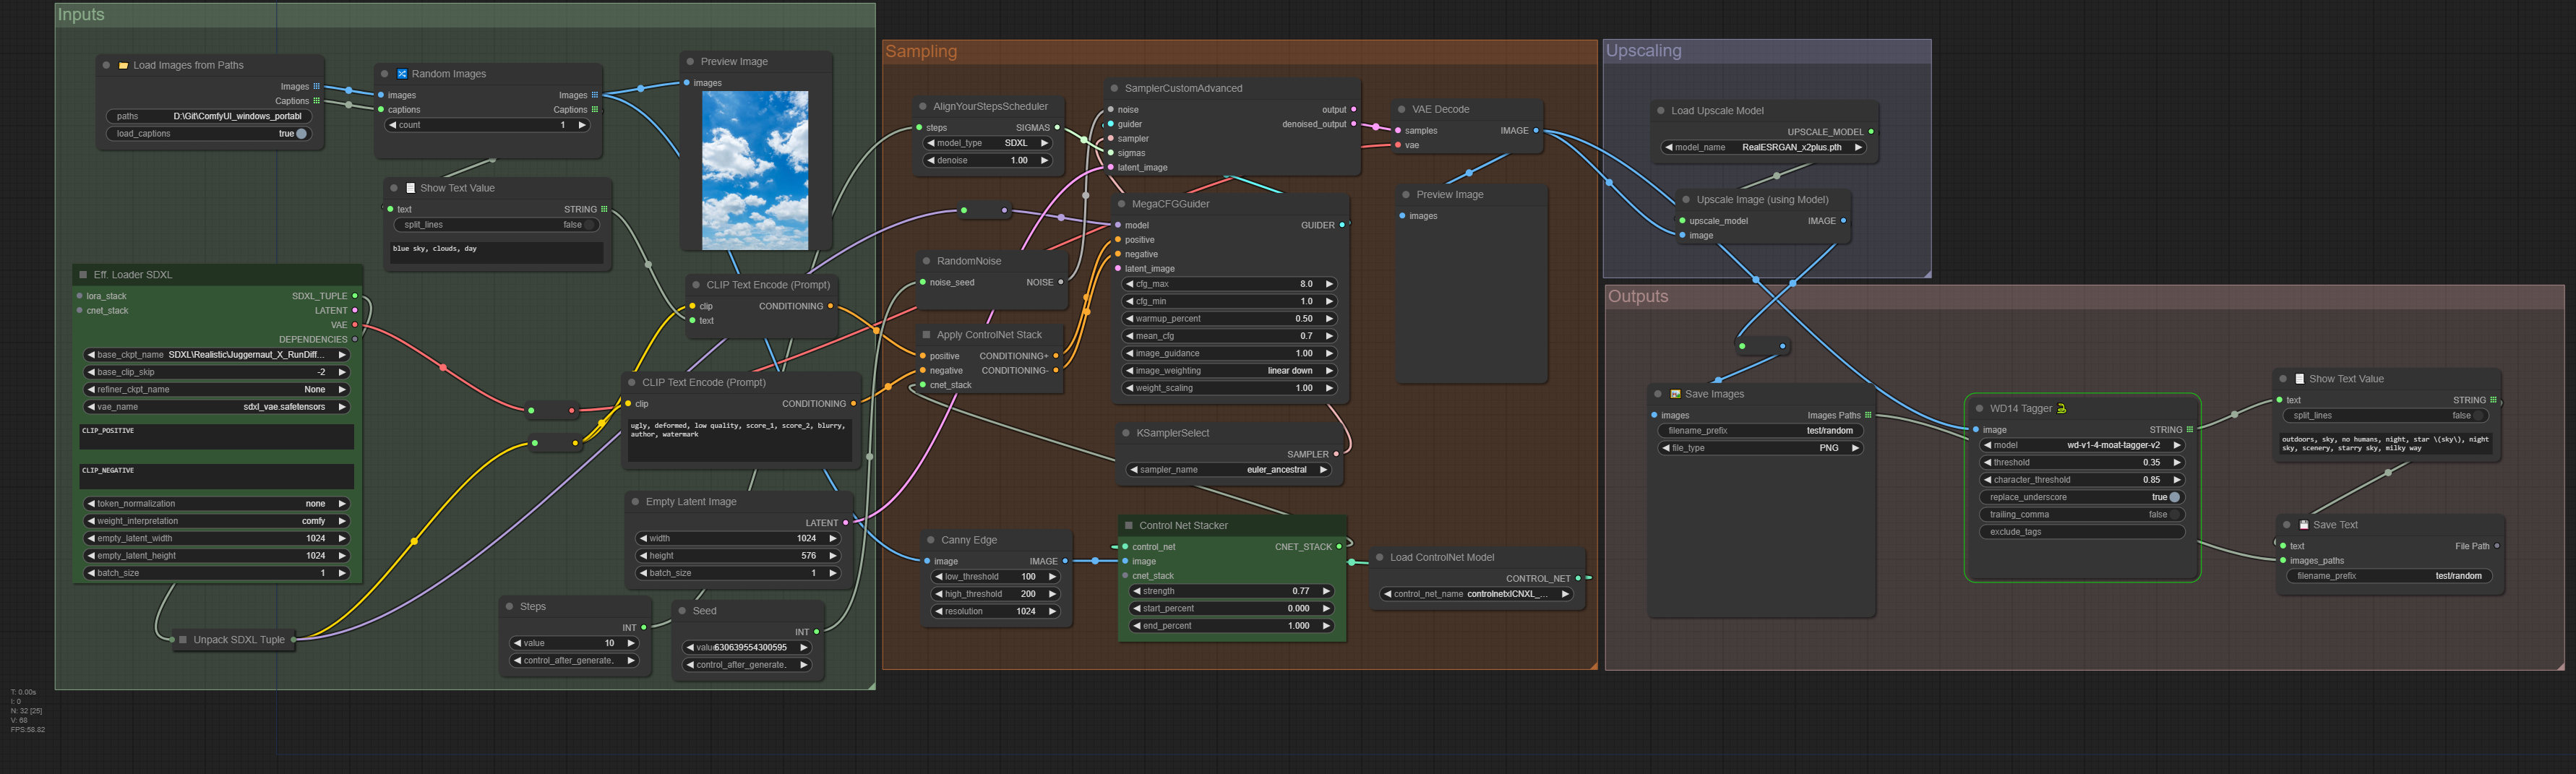Open the file_type PNG dropdown in Save Images

[1760, 448]
